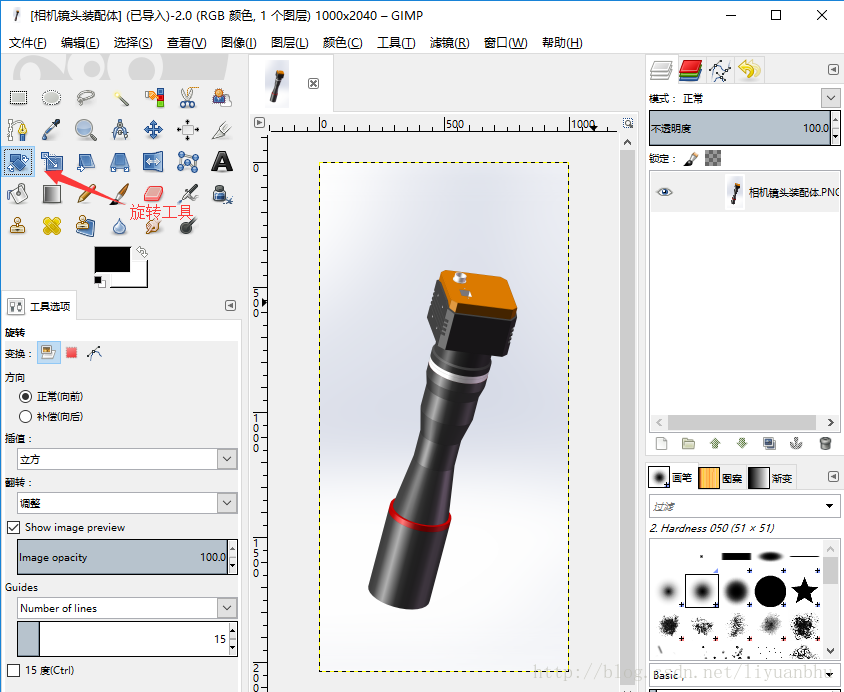Select the Rectangle Select tool
This screenshot has height=692, width=844.
tap(18, 97)
